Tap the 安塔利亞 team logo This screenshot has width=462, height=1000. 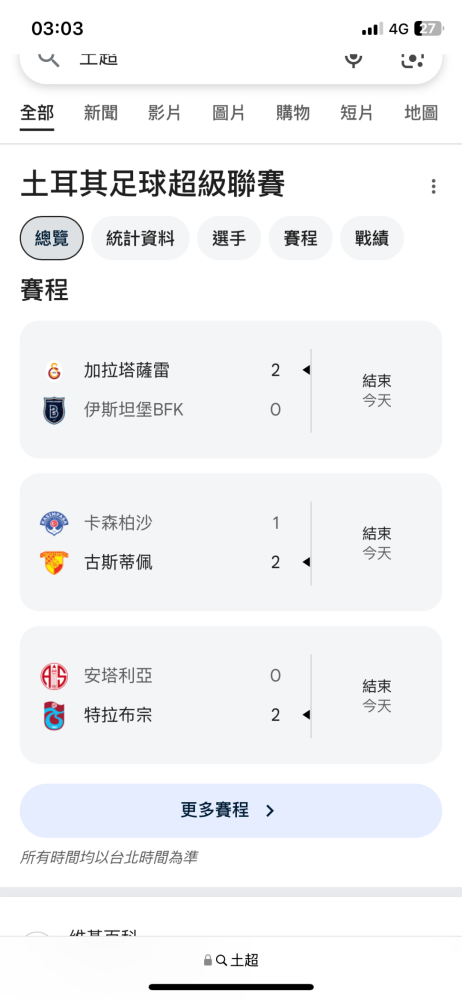tap(54, 676)
